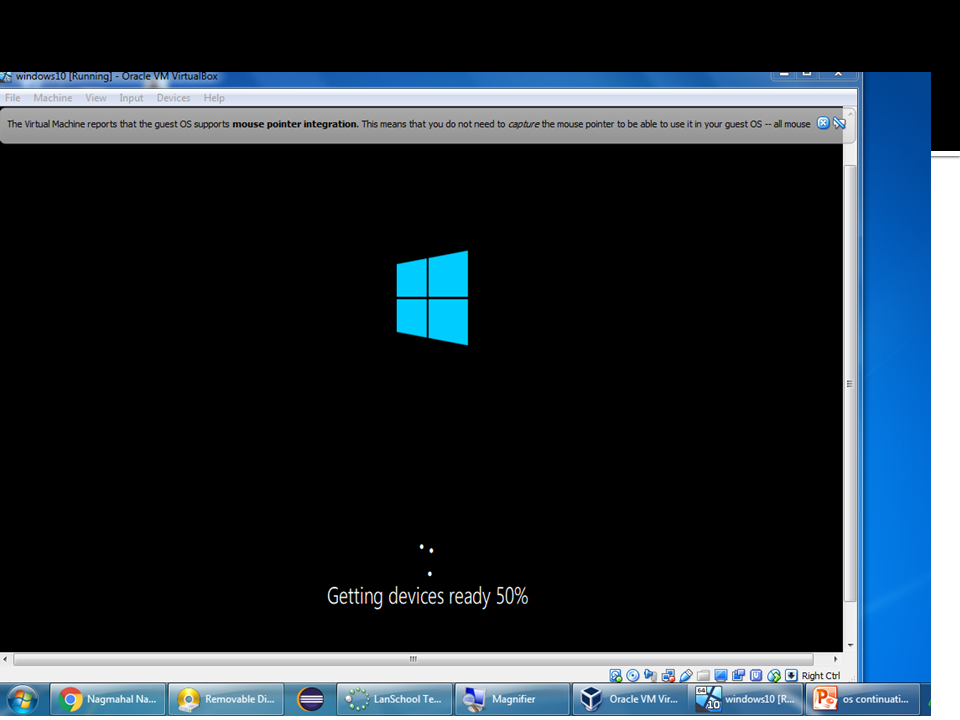Disable future mouse integration notifications
Viewport: 960px width, 720px height.
click(839, 123)
